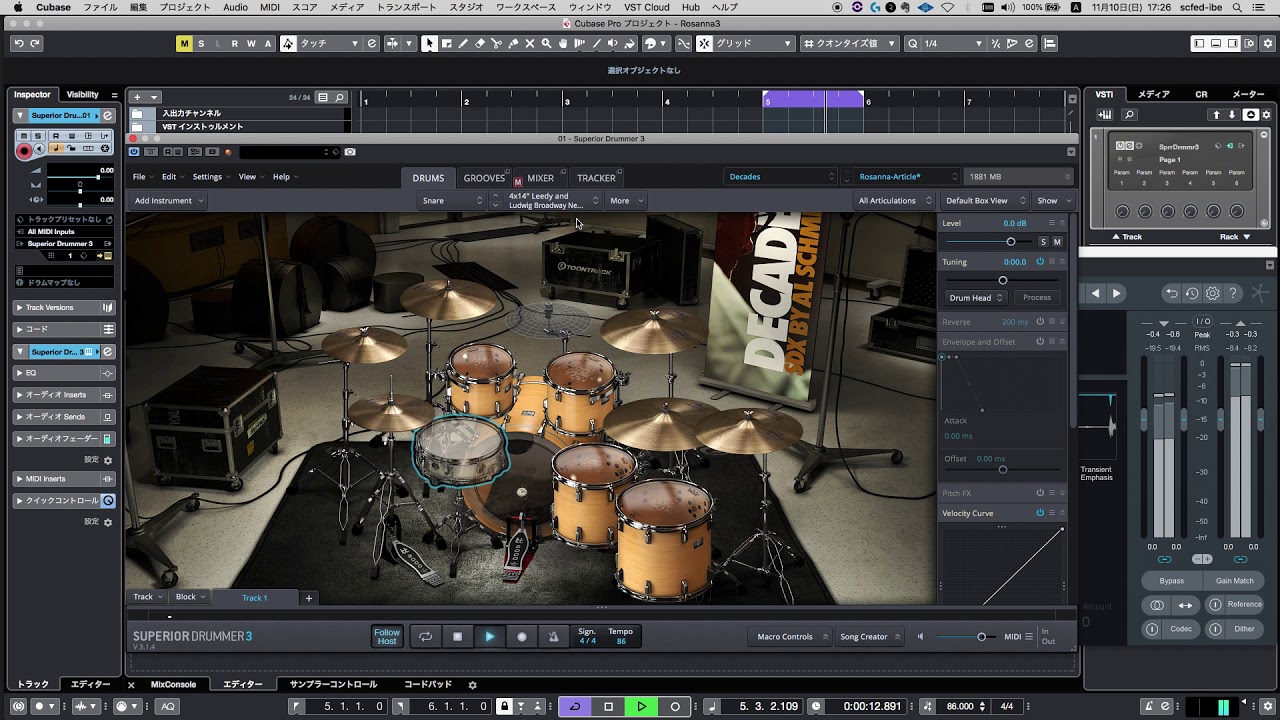This screenshot has width=1280, height=720.
Task: Click the More button next to drum model
Action: pos(626,200)
